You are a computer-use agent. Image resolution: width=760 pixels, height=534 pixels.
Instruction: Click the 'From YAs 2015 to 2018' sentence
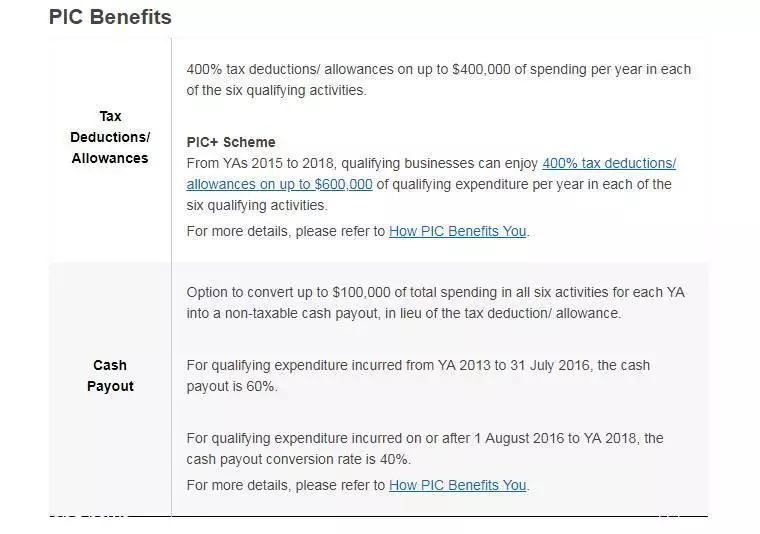pos(431,185)
